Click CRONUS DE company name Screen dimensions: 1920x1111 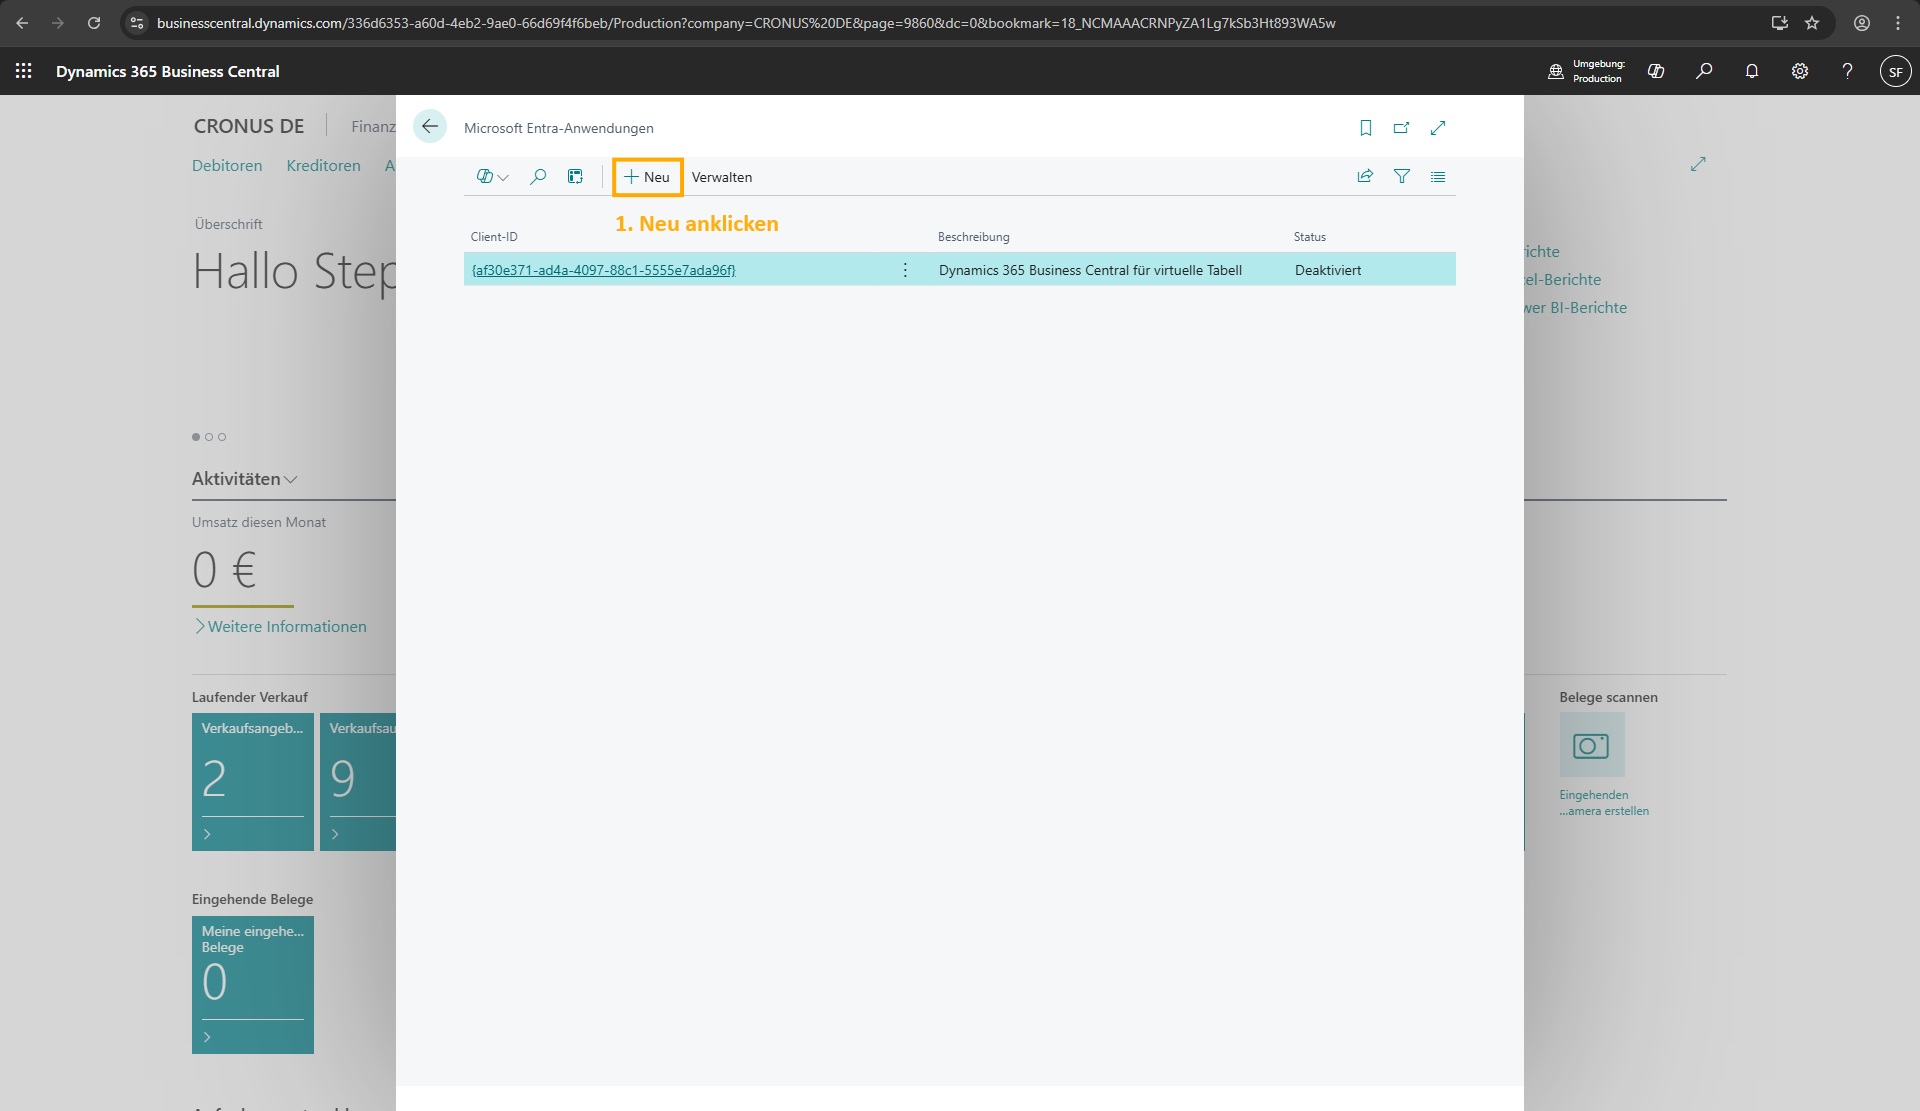[x=249, y=126]
